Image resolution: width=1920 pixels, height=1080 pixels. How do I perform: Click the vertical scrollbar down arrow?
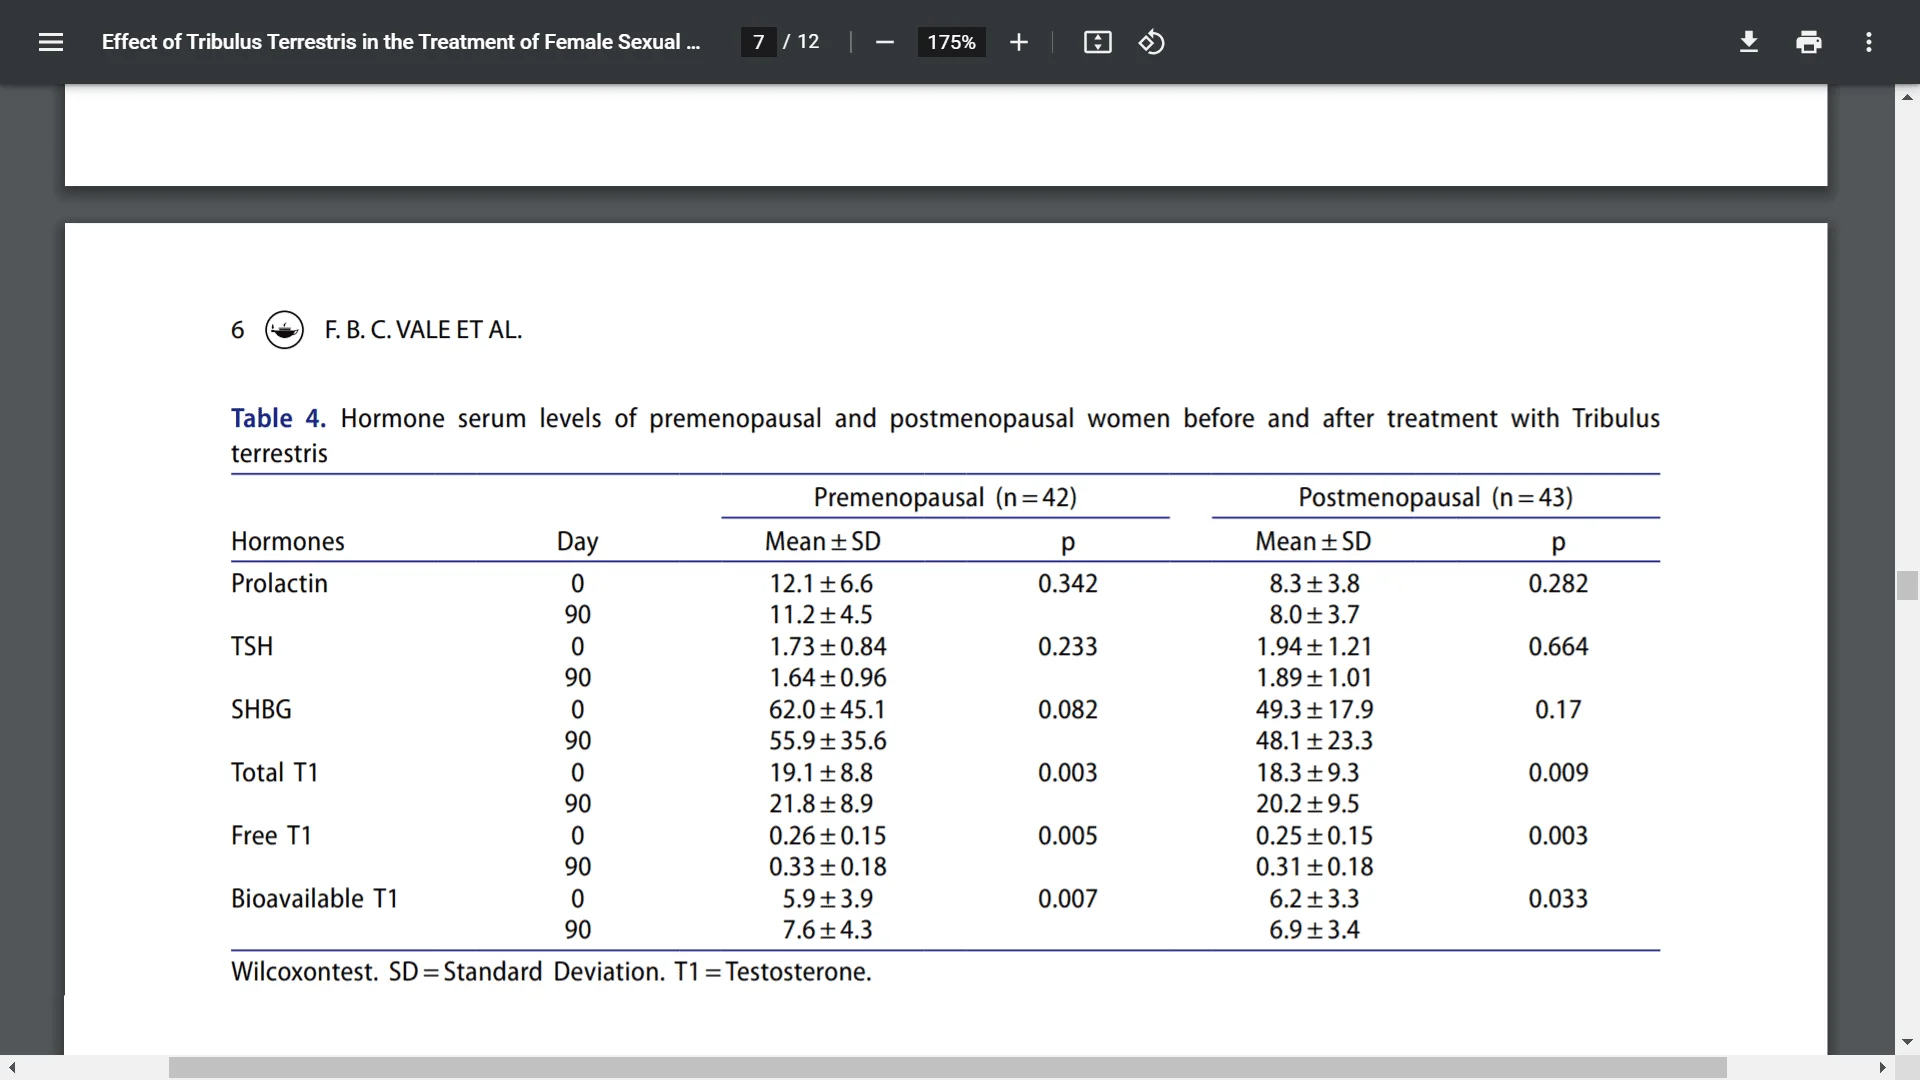pos(1907,1042)
